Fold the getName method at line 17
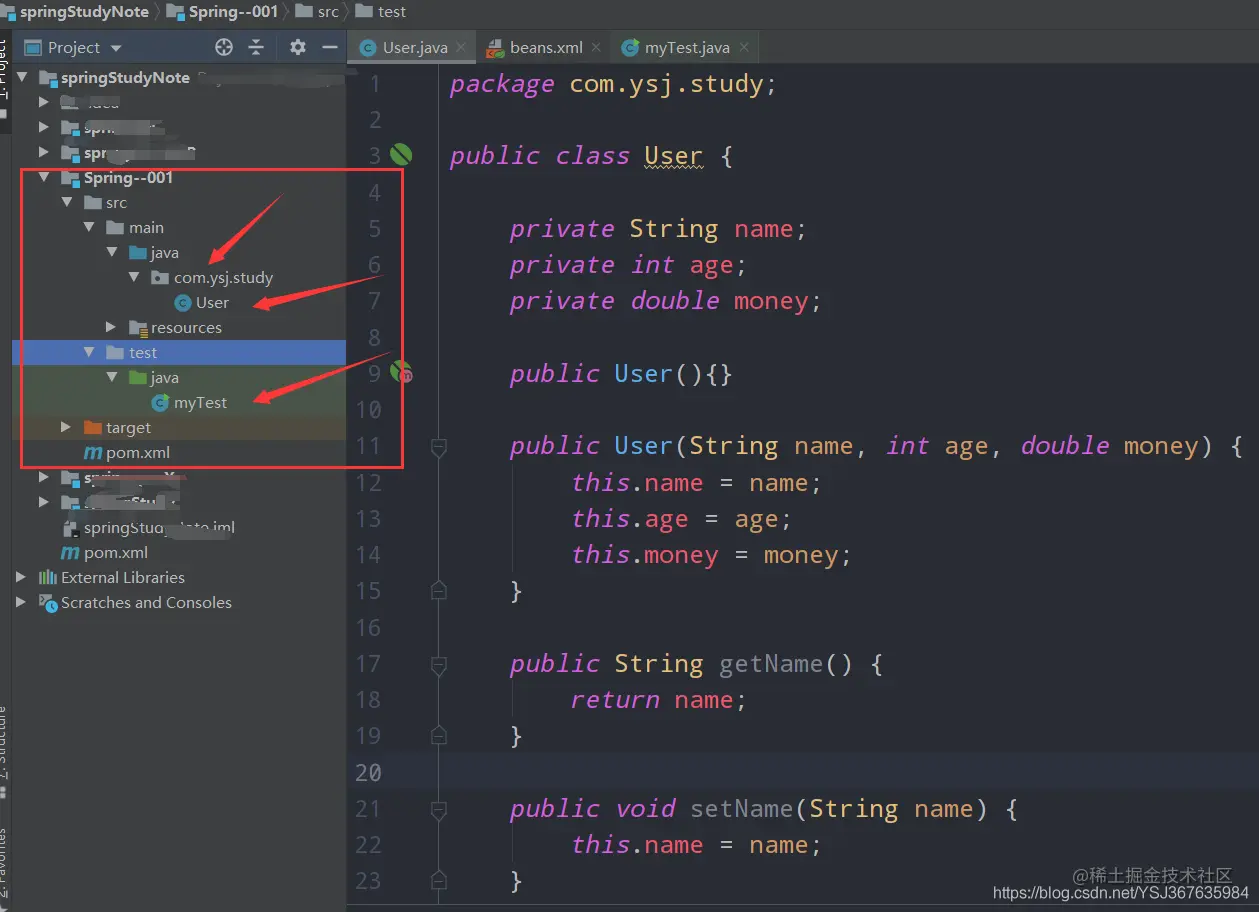The height and width of the screenshot is (912, 1259). click(x=438, y=664)
